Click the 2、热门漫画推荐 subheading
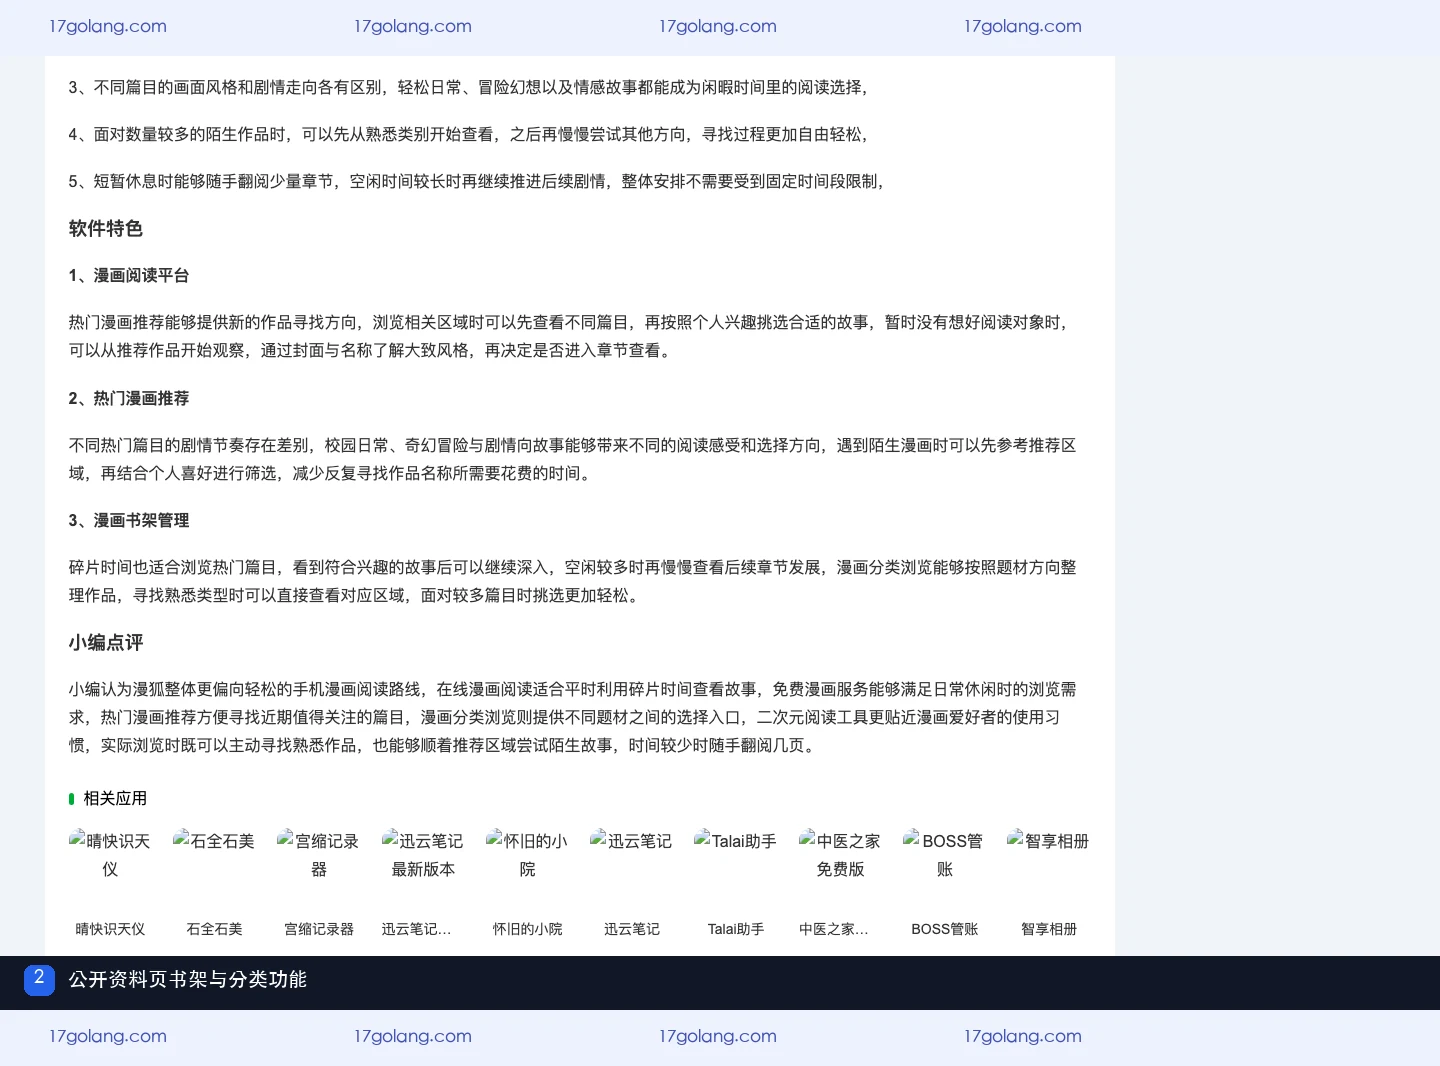 [x=129, y=398]
